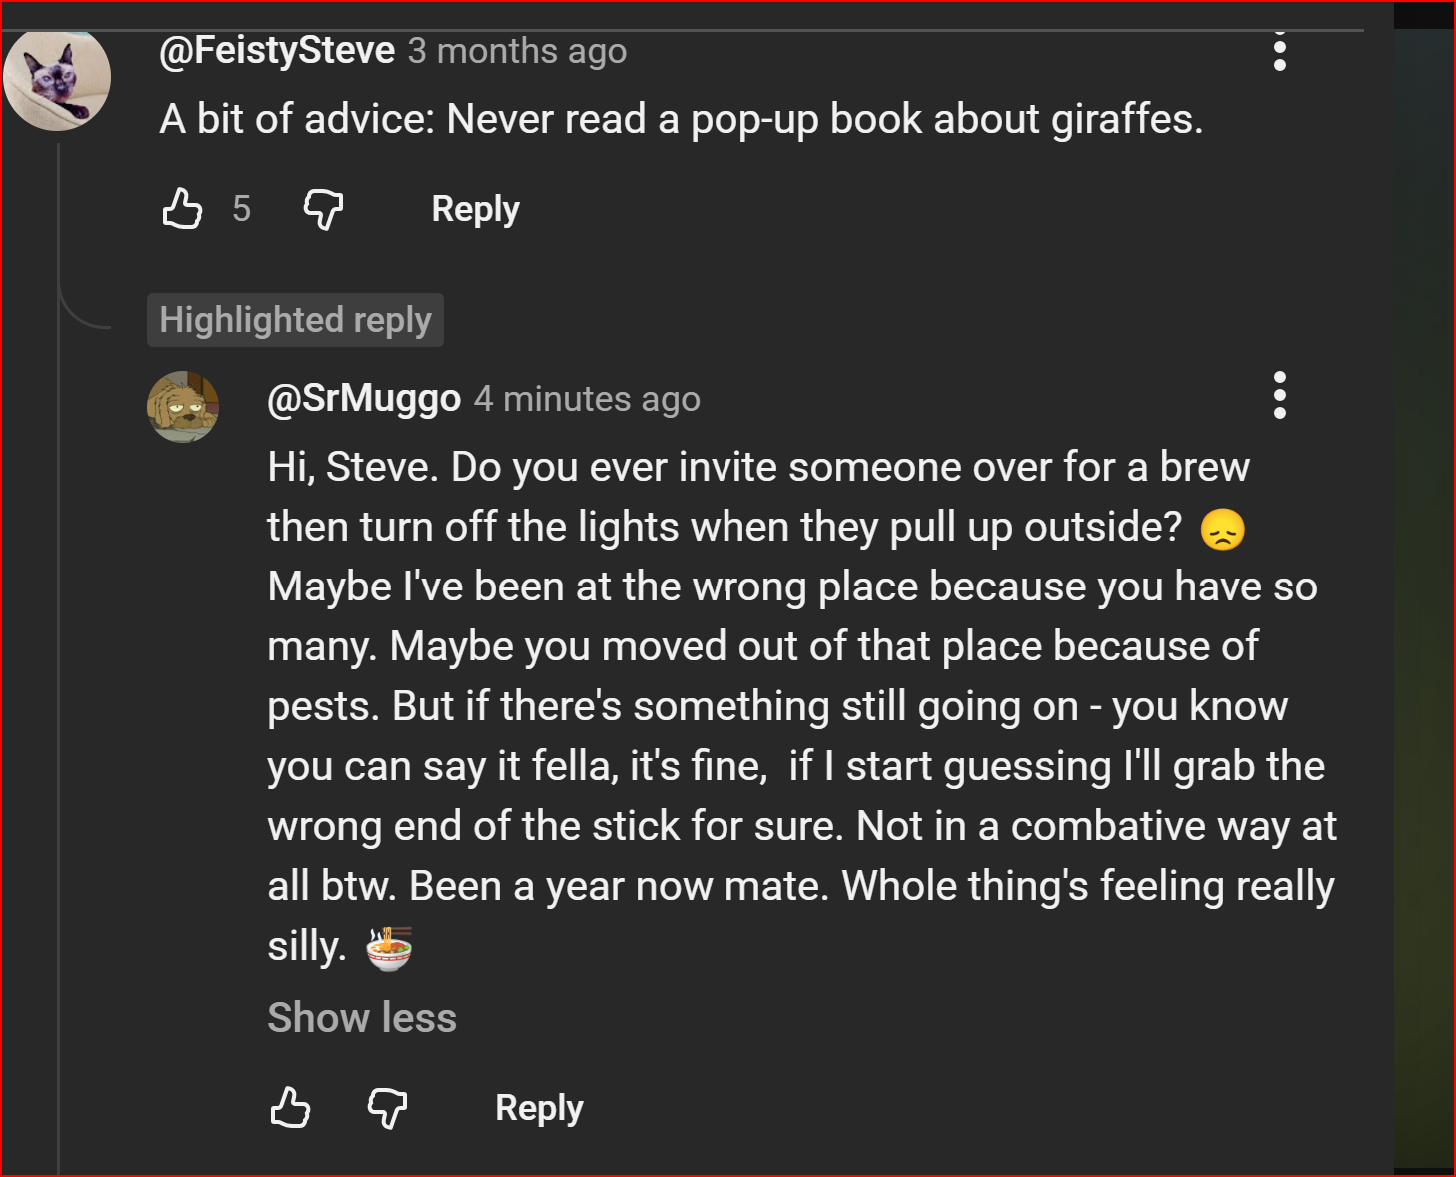
Task: Visit the @FeistySteve channel name link
Action: tap(277, 51)
